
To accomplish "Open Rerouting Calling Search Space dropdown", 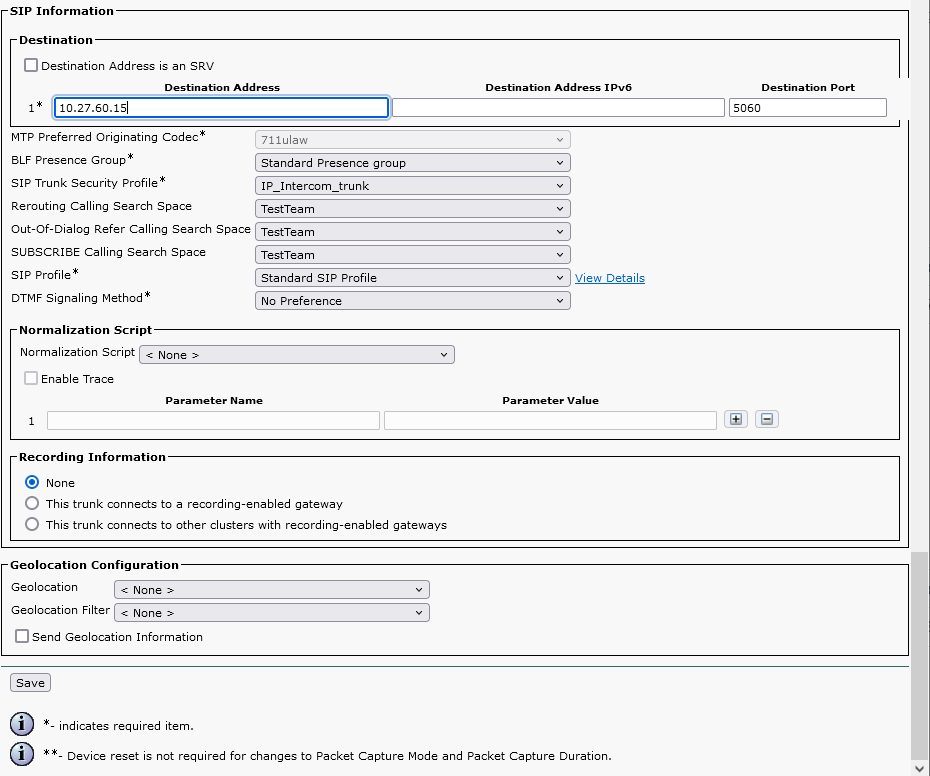I will click(x=413, y=209).
